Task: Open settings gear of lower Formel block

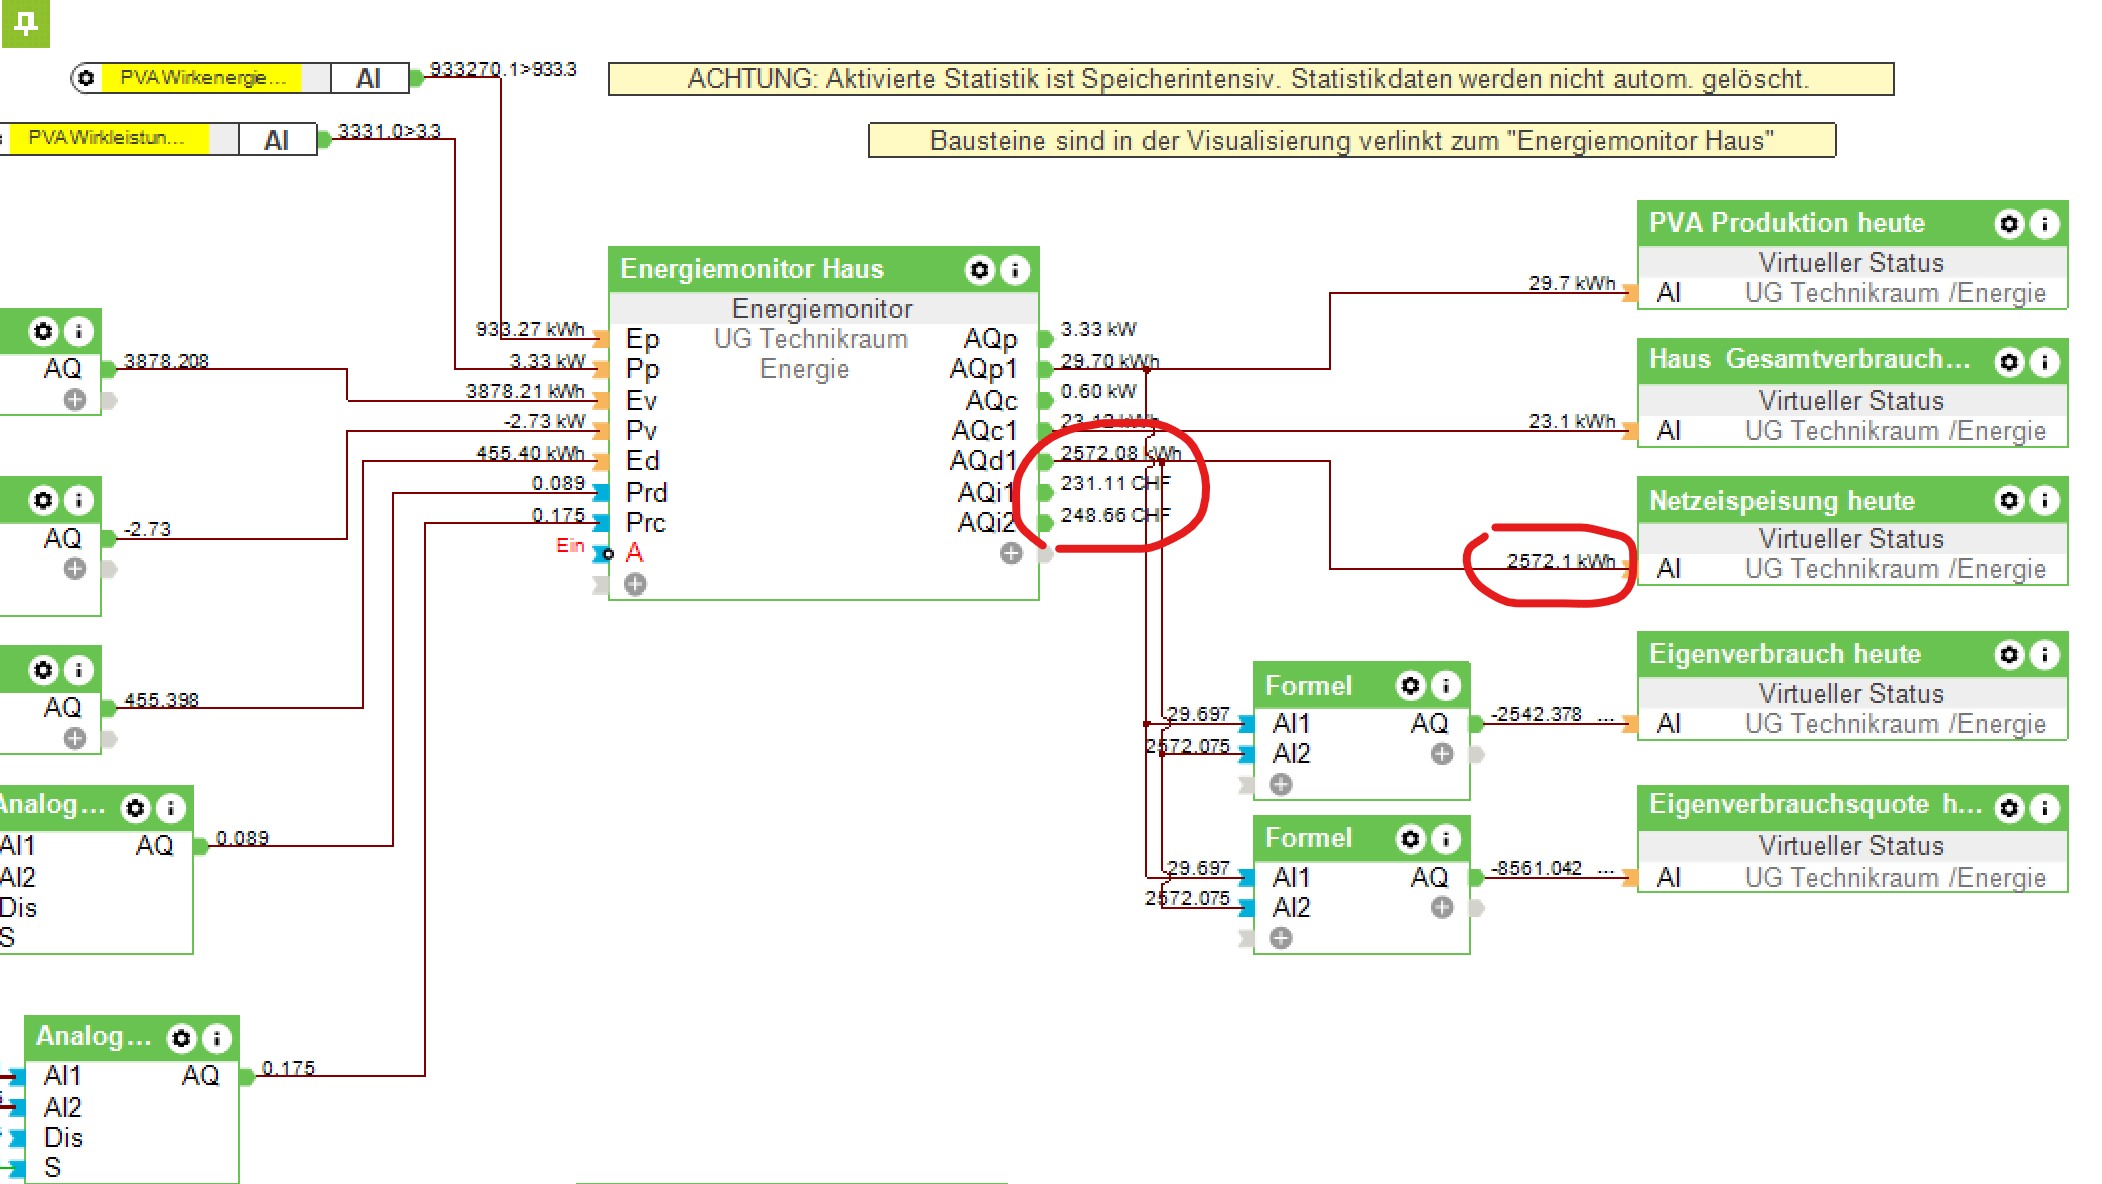Action: 1411,838
